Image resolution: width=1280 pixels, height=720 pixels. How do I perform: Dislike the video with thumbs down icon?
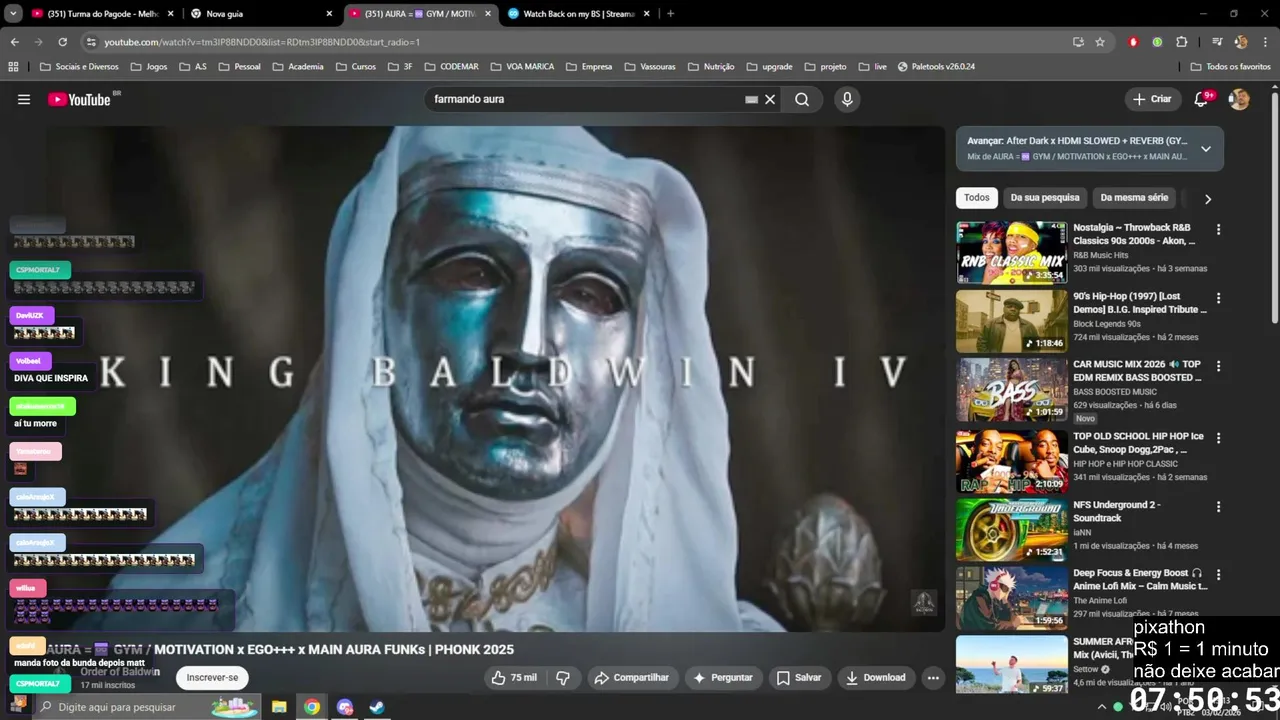tap(563, 677)
